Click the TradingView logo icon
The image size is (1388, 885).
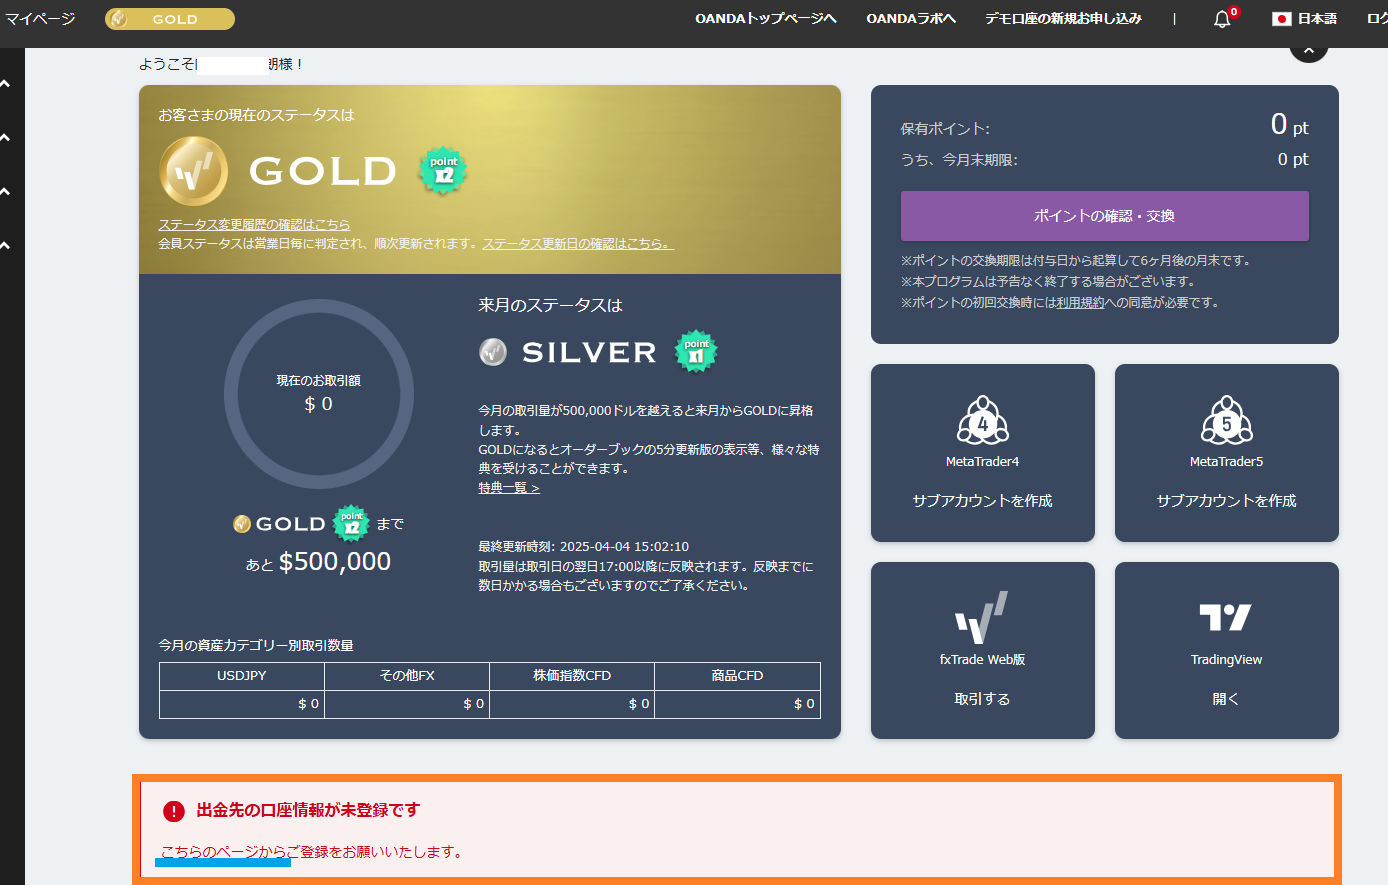(x=1225, y=618)
